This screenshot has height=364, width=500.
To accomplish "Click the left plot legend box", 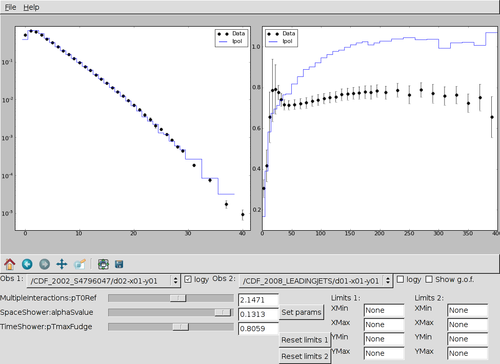I will (x=232, y=38).
